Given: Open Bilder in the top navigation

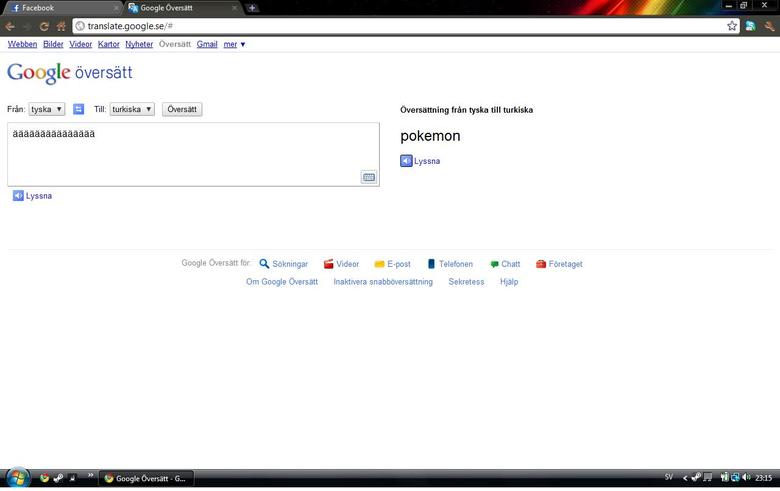Looking at the screenshot, I should tap(53, 44).
